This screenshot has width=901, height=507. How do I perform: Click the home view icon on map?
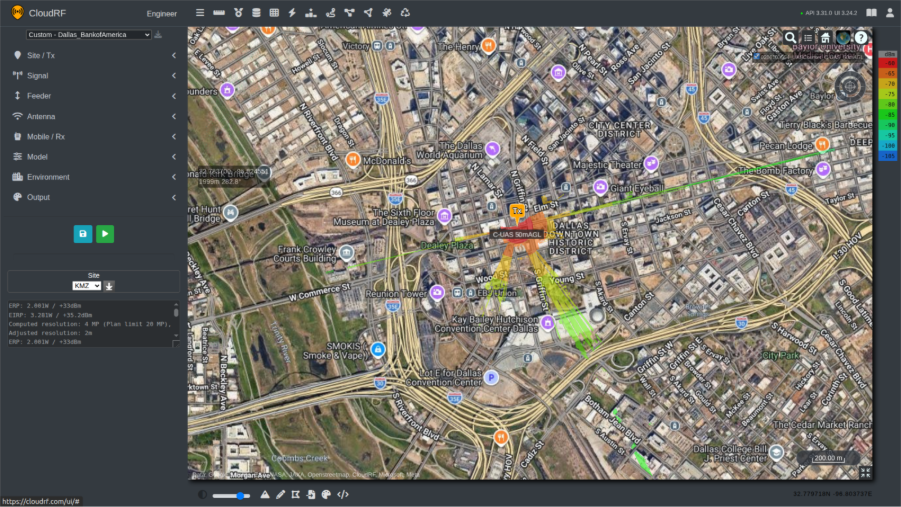coord(825,38)
